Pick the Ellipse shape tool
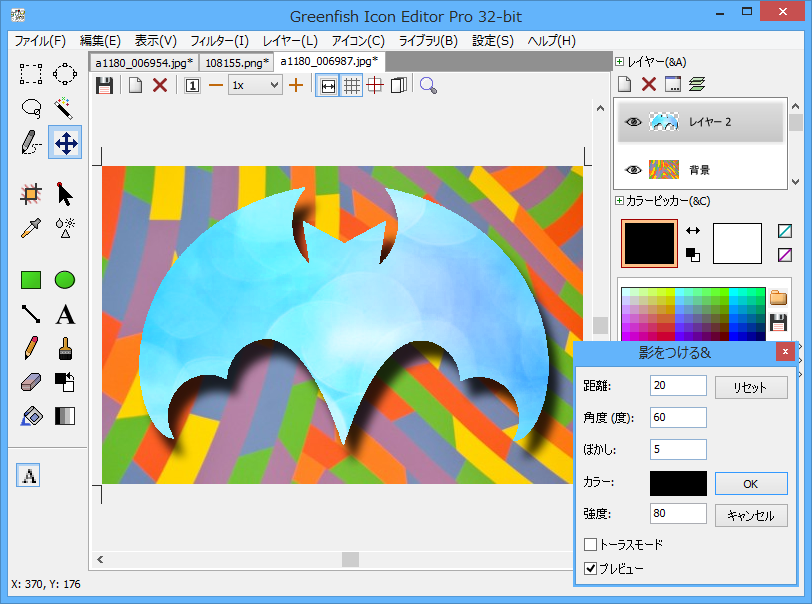The width and height of the screenshot is (812, 604). (65, 280)
